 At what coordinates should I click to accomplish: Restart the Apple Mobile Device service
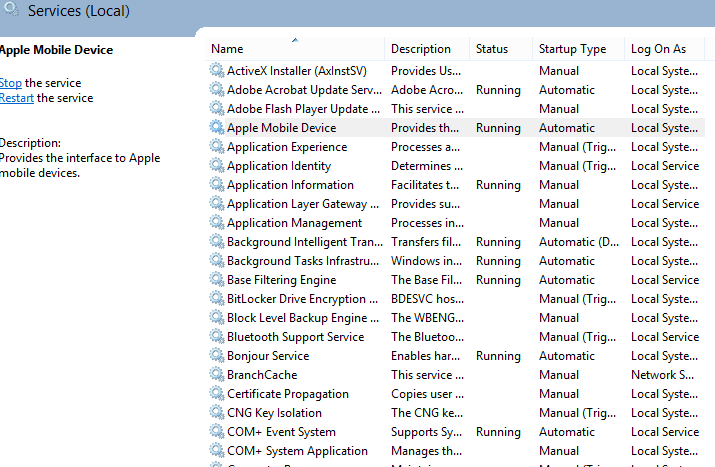[x=18, y=98]
